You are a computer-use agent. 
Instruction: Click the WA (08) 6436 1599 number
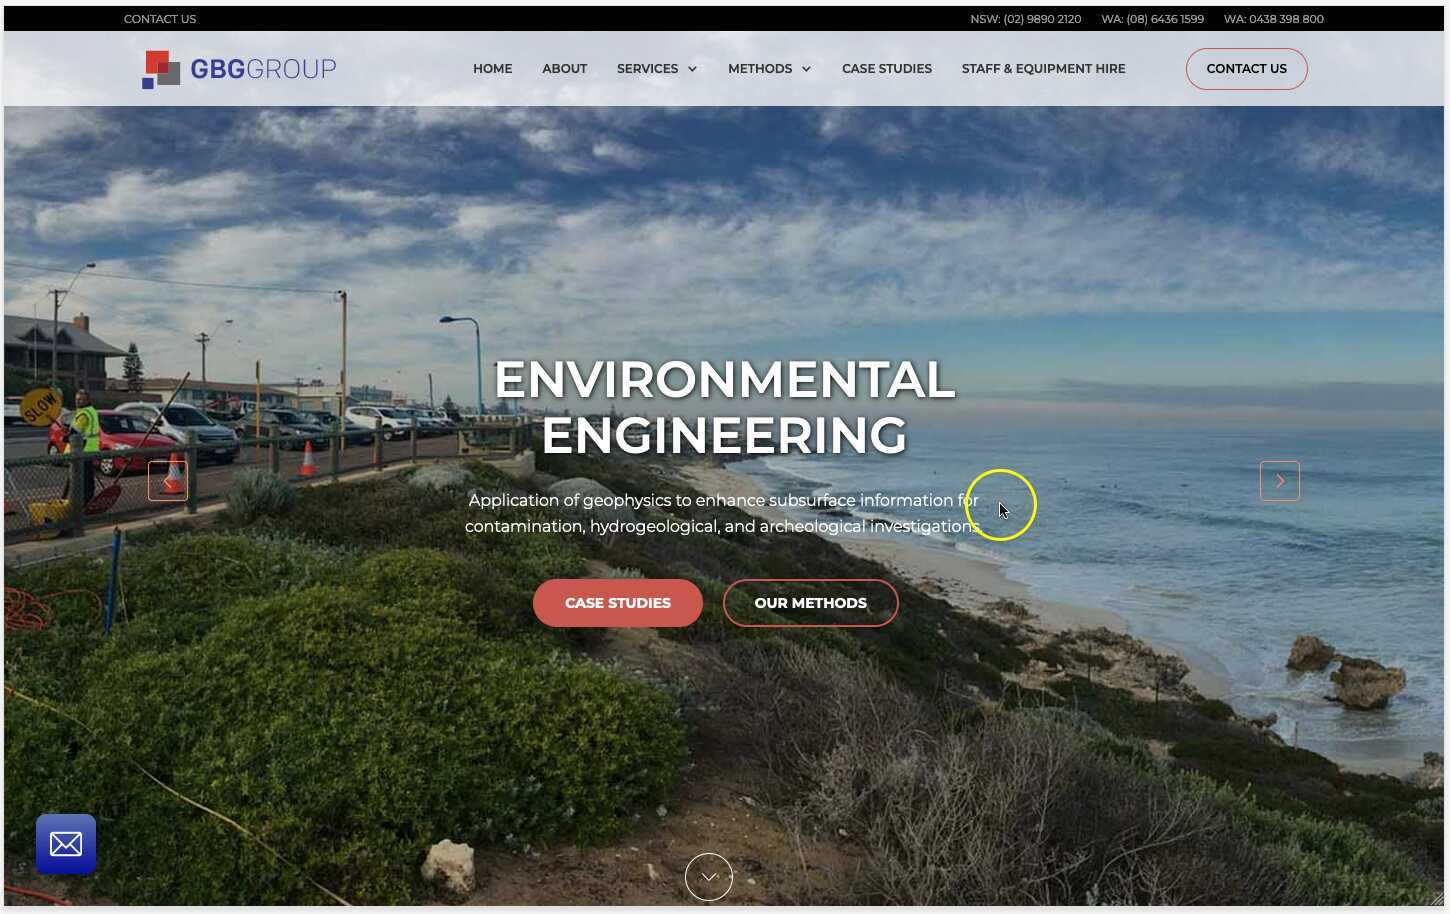pos(1152,19)
